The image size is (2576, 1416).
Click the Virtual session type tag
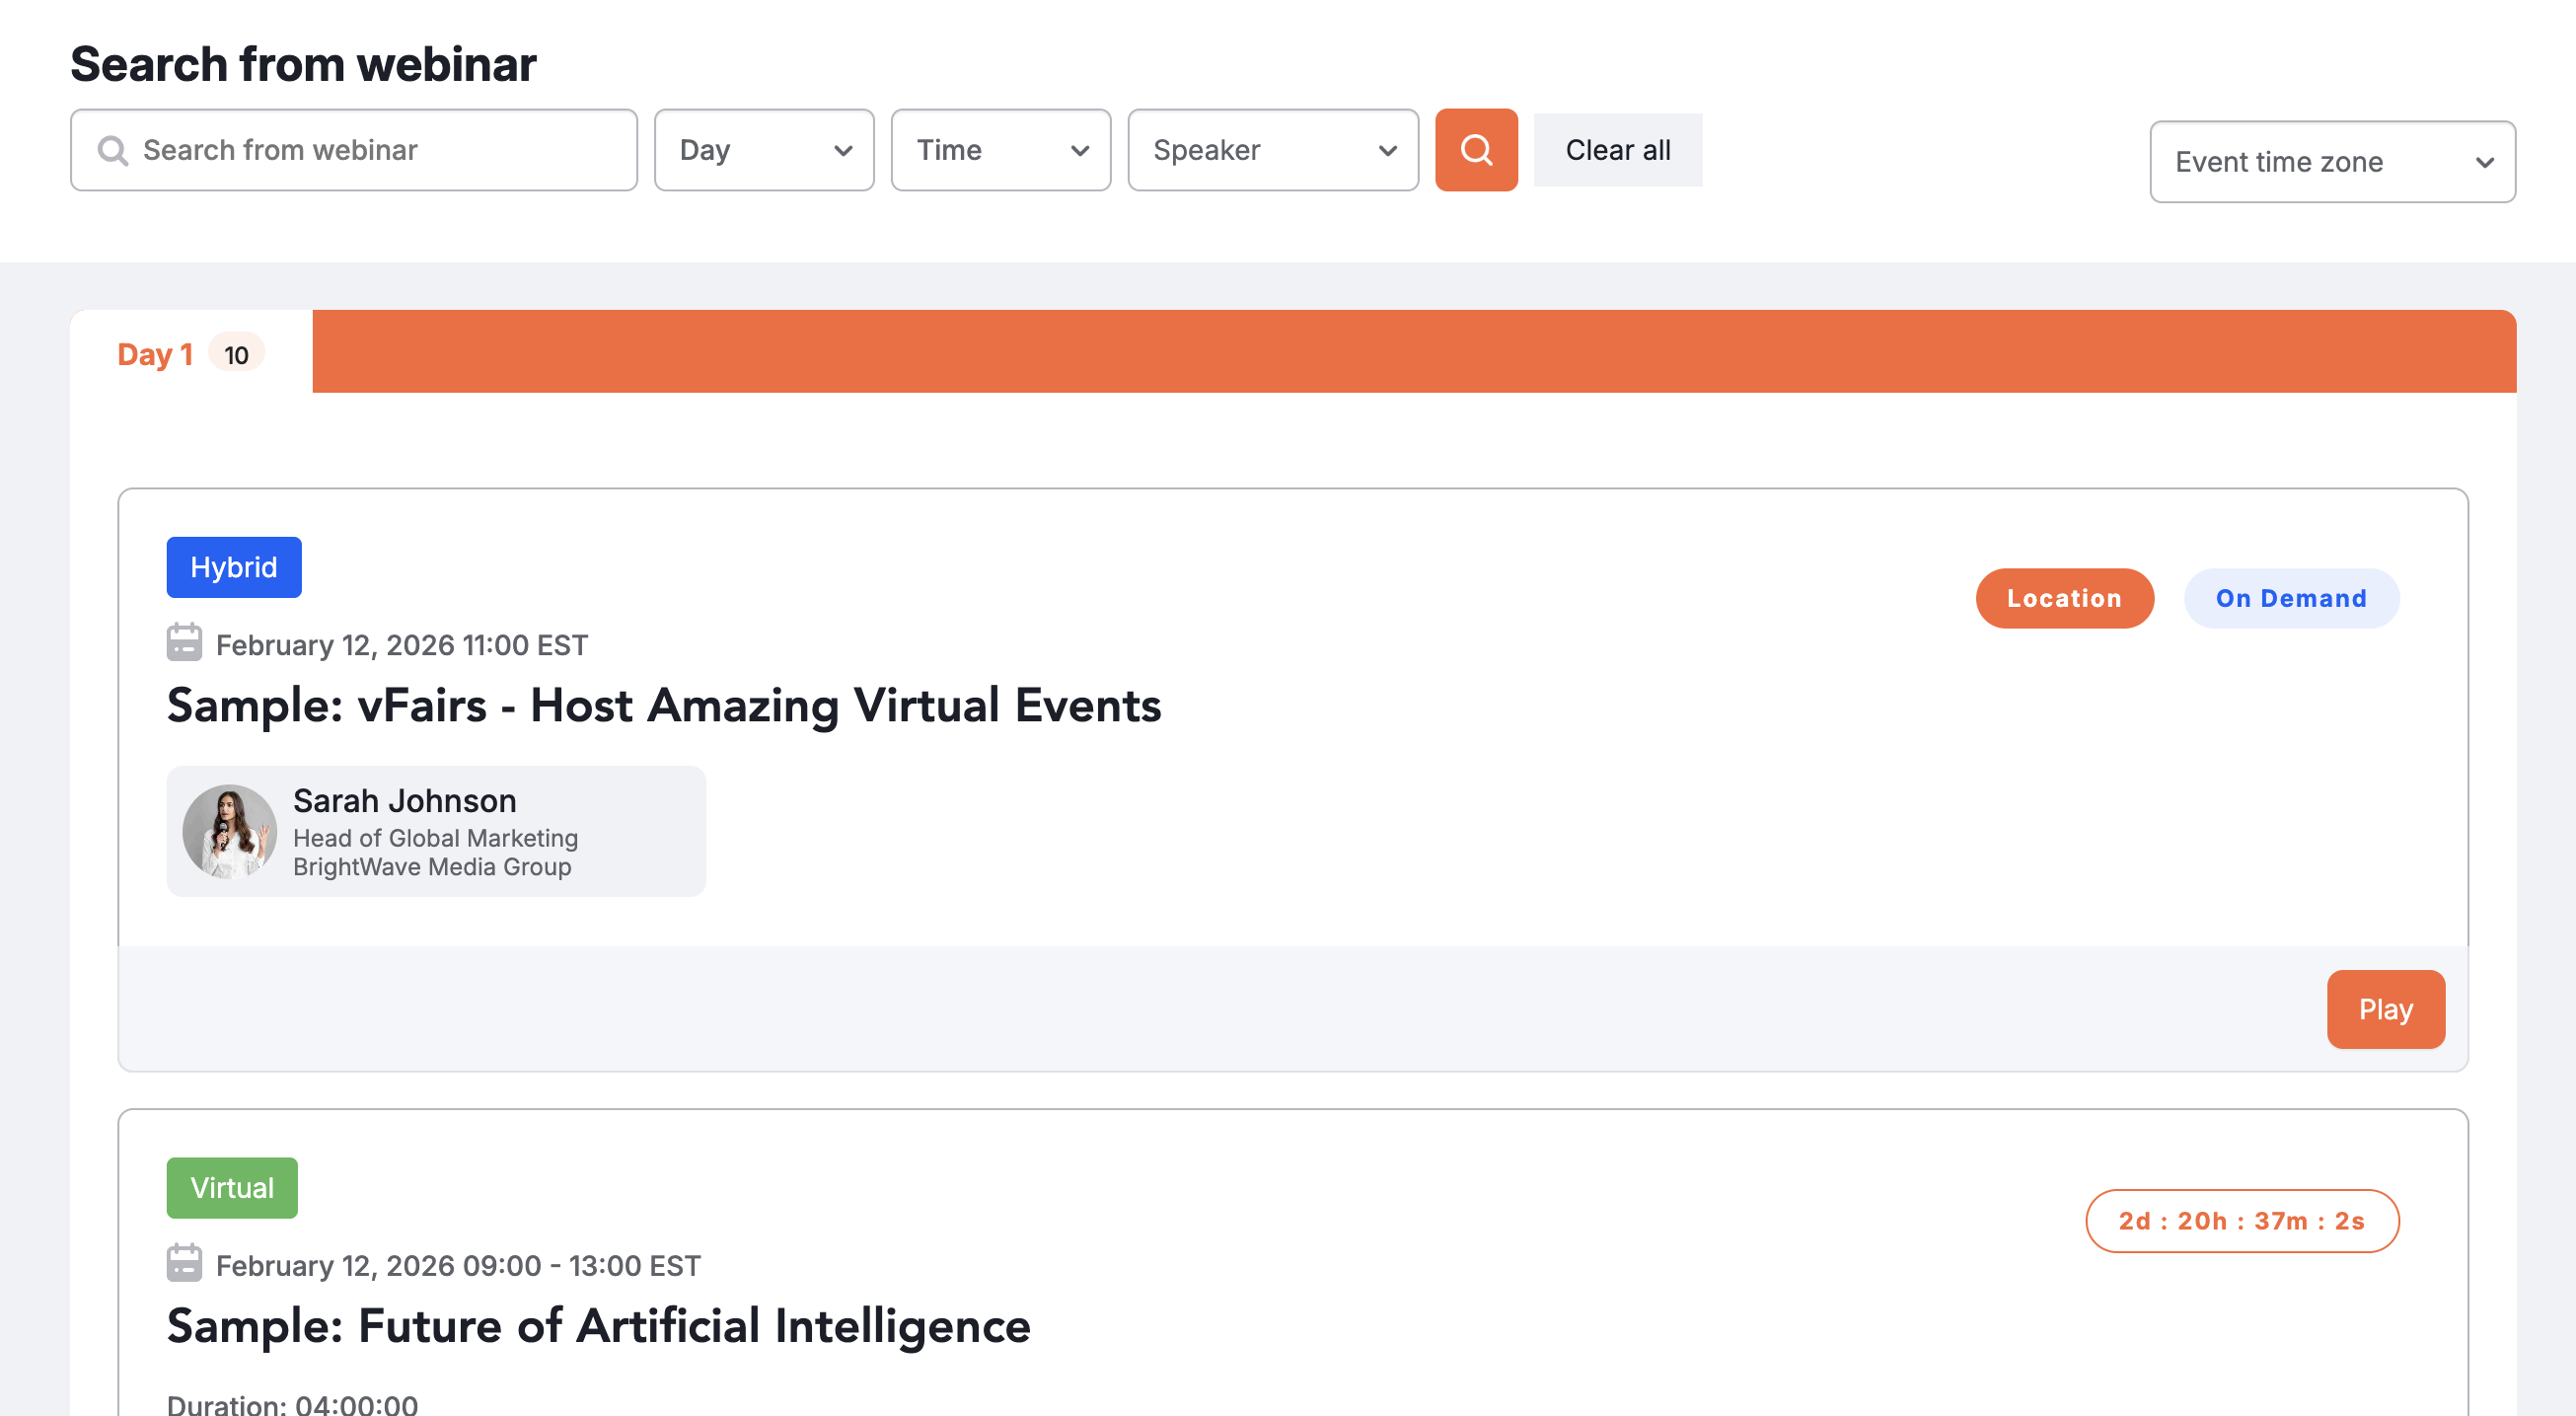point(232,1187)
